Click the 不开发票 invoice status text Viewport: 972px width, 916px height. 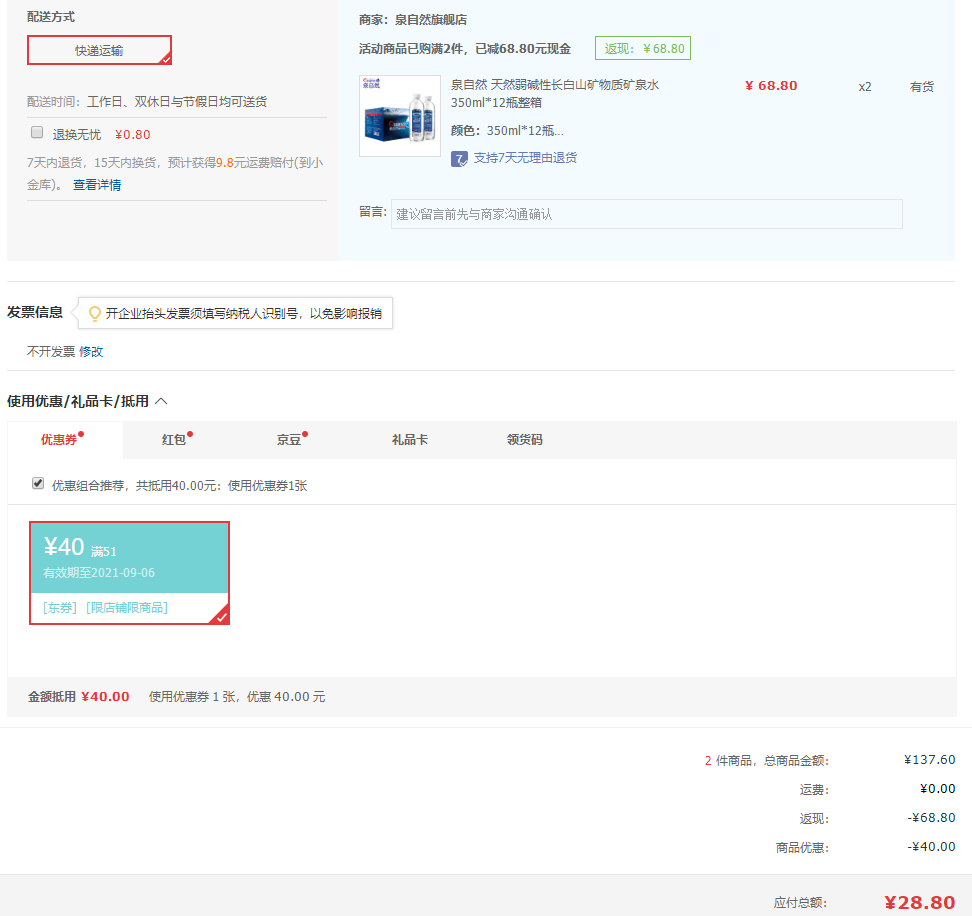51,351
